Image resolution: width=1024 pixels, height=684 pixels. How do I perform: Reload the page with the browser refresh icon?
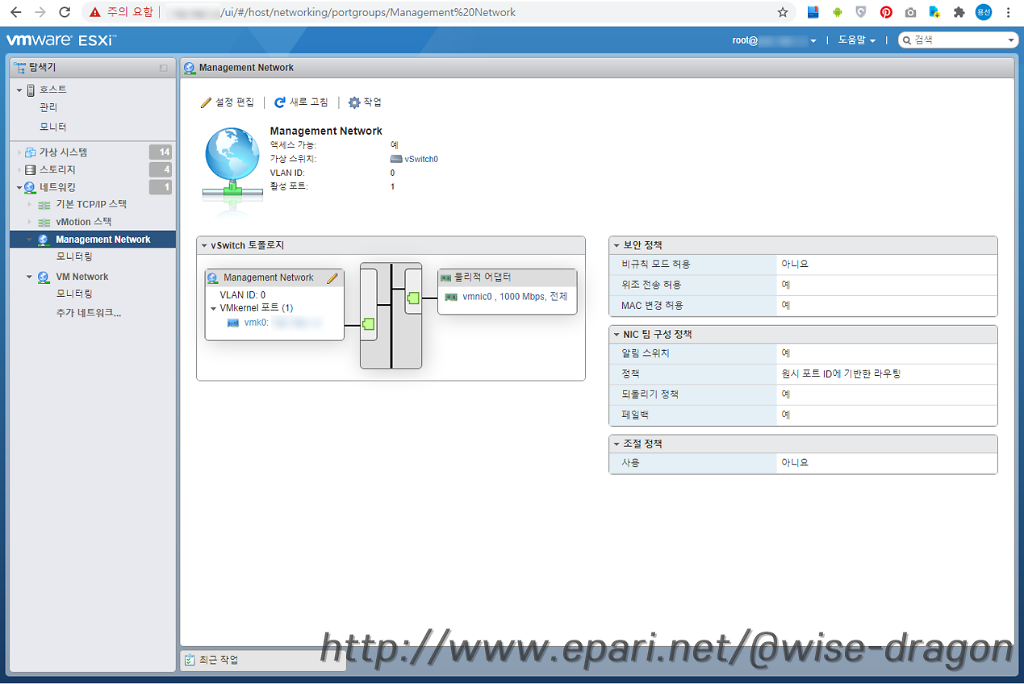pyautogui.click(x=64, y=12)
